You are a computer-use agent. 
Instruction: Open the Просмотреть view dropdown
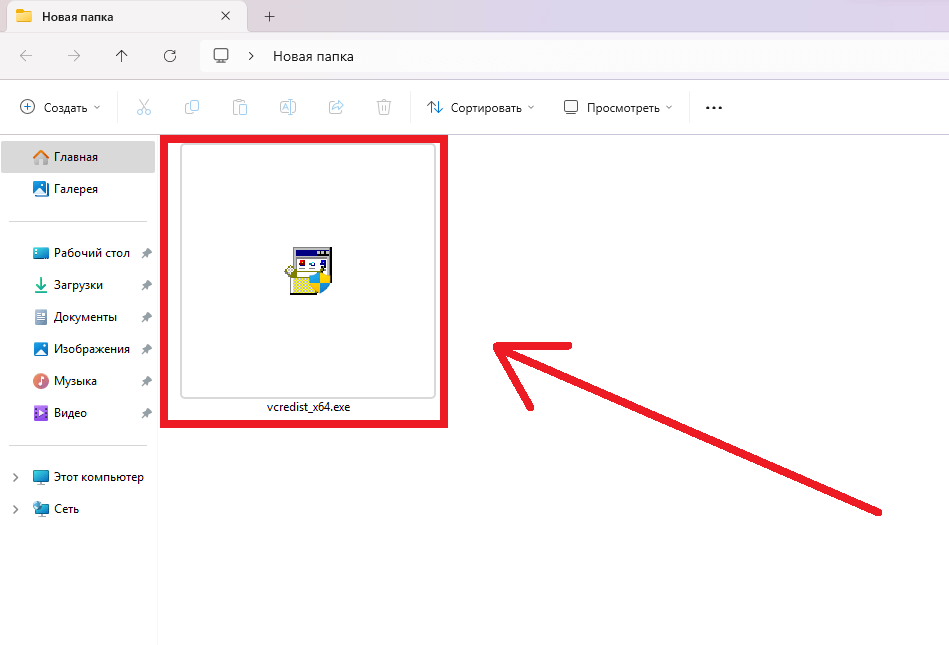point(618,108)
